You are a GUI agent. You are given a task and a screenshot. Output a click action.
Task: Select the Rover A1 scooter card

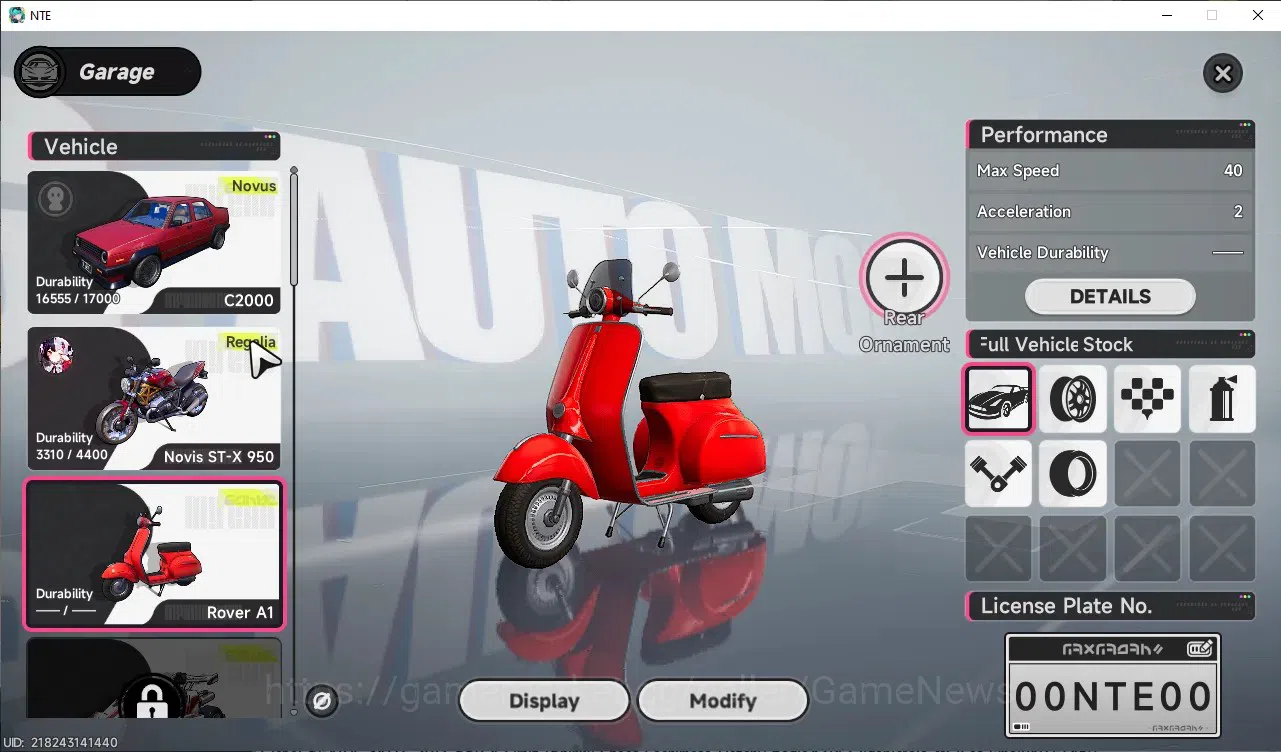[x=154, y=554]
